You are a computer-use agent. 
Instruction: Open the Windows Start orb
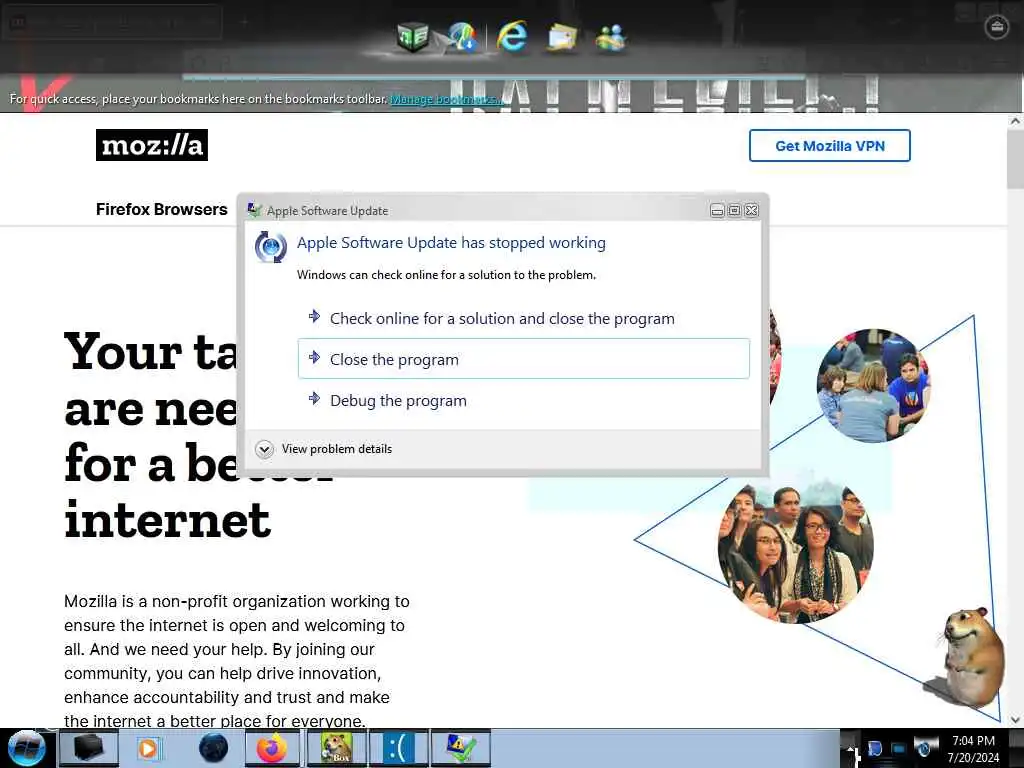(x=27, y=748)
